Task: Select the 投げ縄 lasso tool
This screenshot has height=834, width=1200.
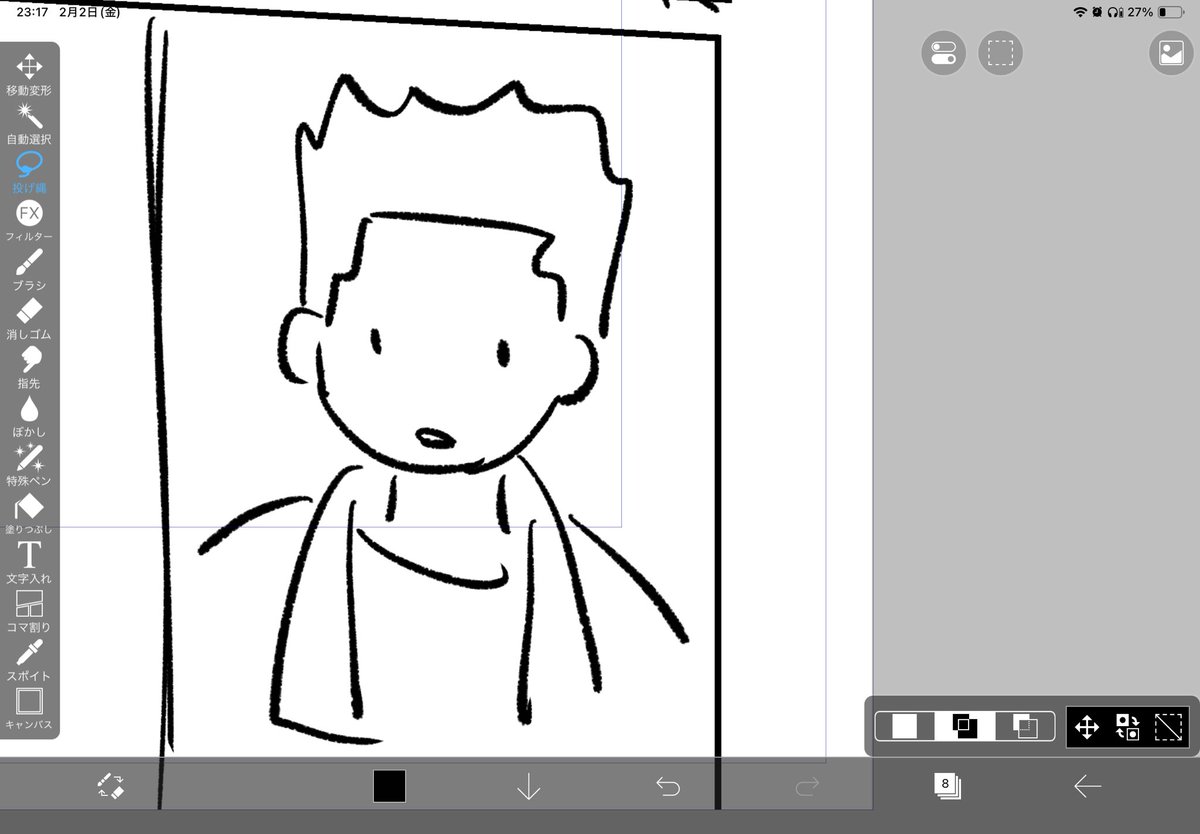Action: 29,172
